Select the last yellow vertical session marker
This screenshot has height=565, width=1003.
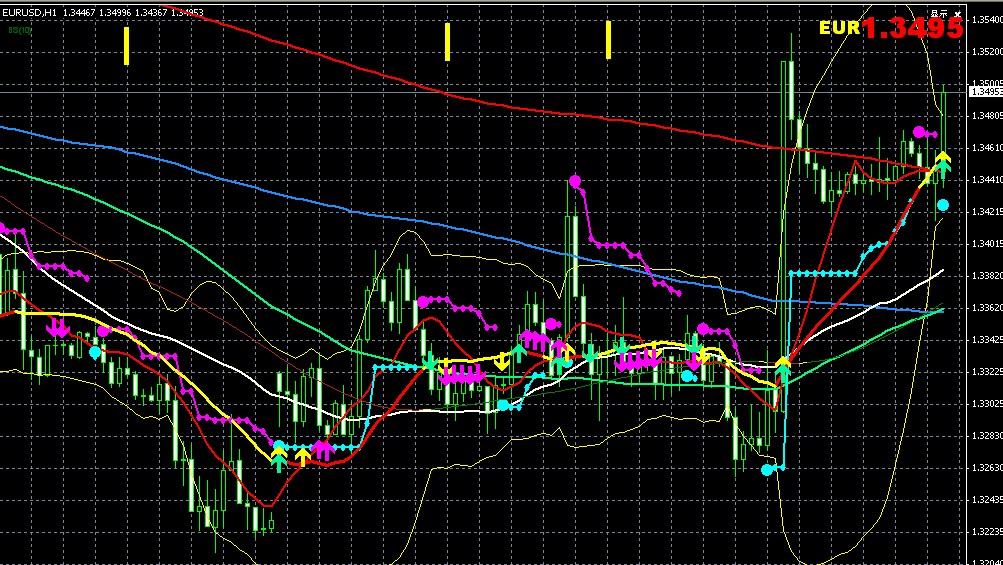coord(608,40)
